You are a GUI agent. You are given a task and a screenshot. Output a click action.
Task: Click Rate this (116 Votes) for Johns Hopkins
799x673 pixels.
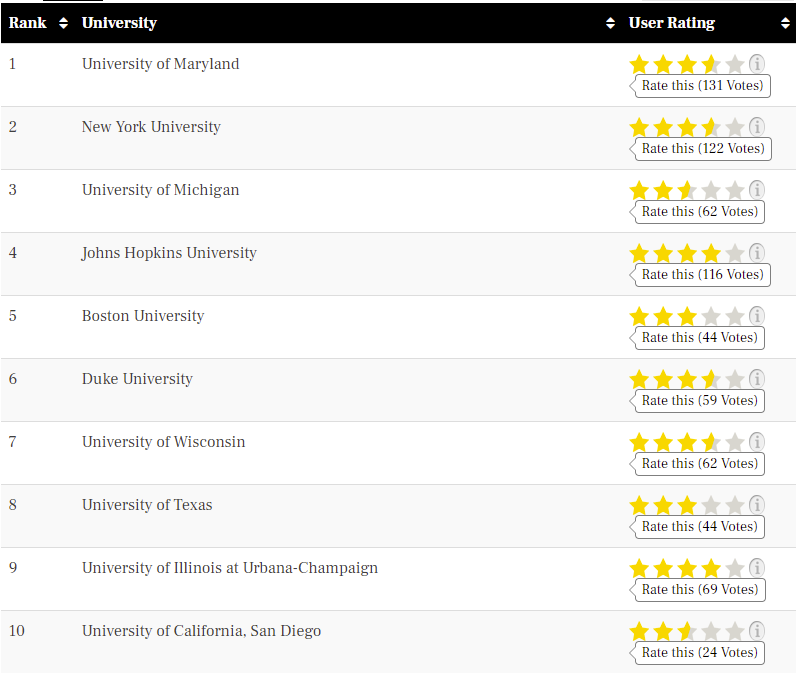tap(702, 275)
